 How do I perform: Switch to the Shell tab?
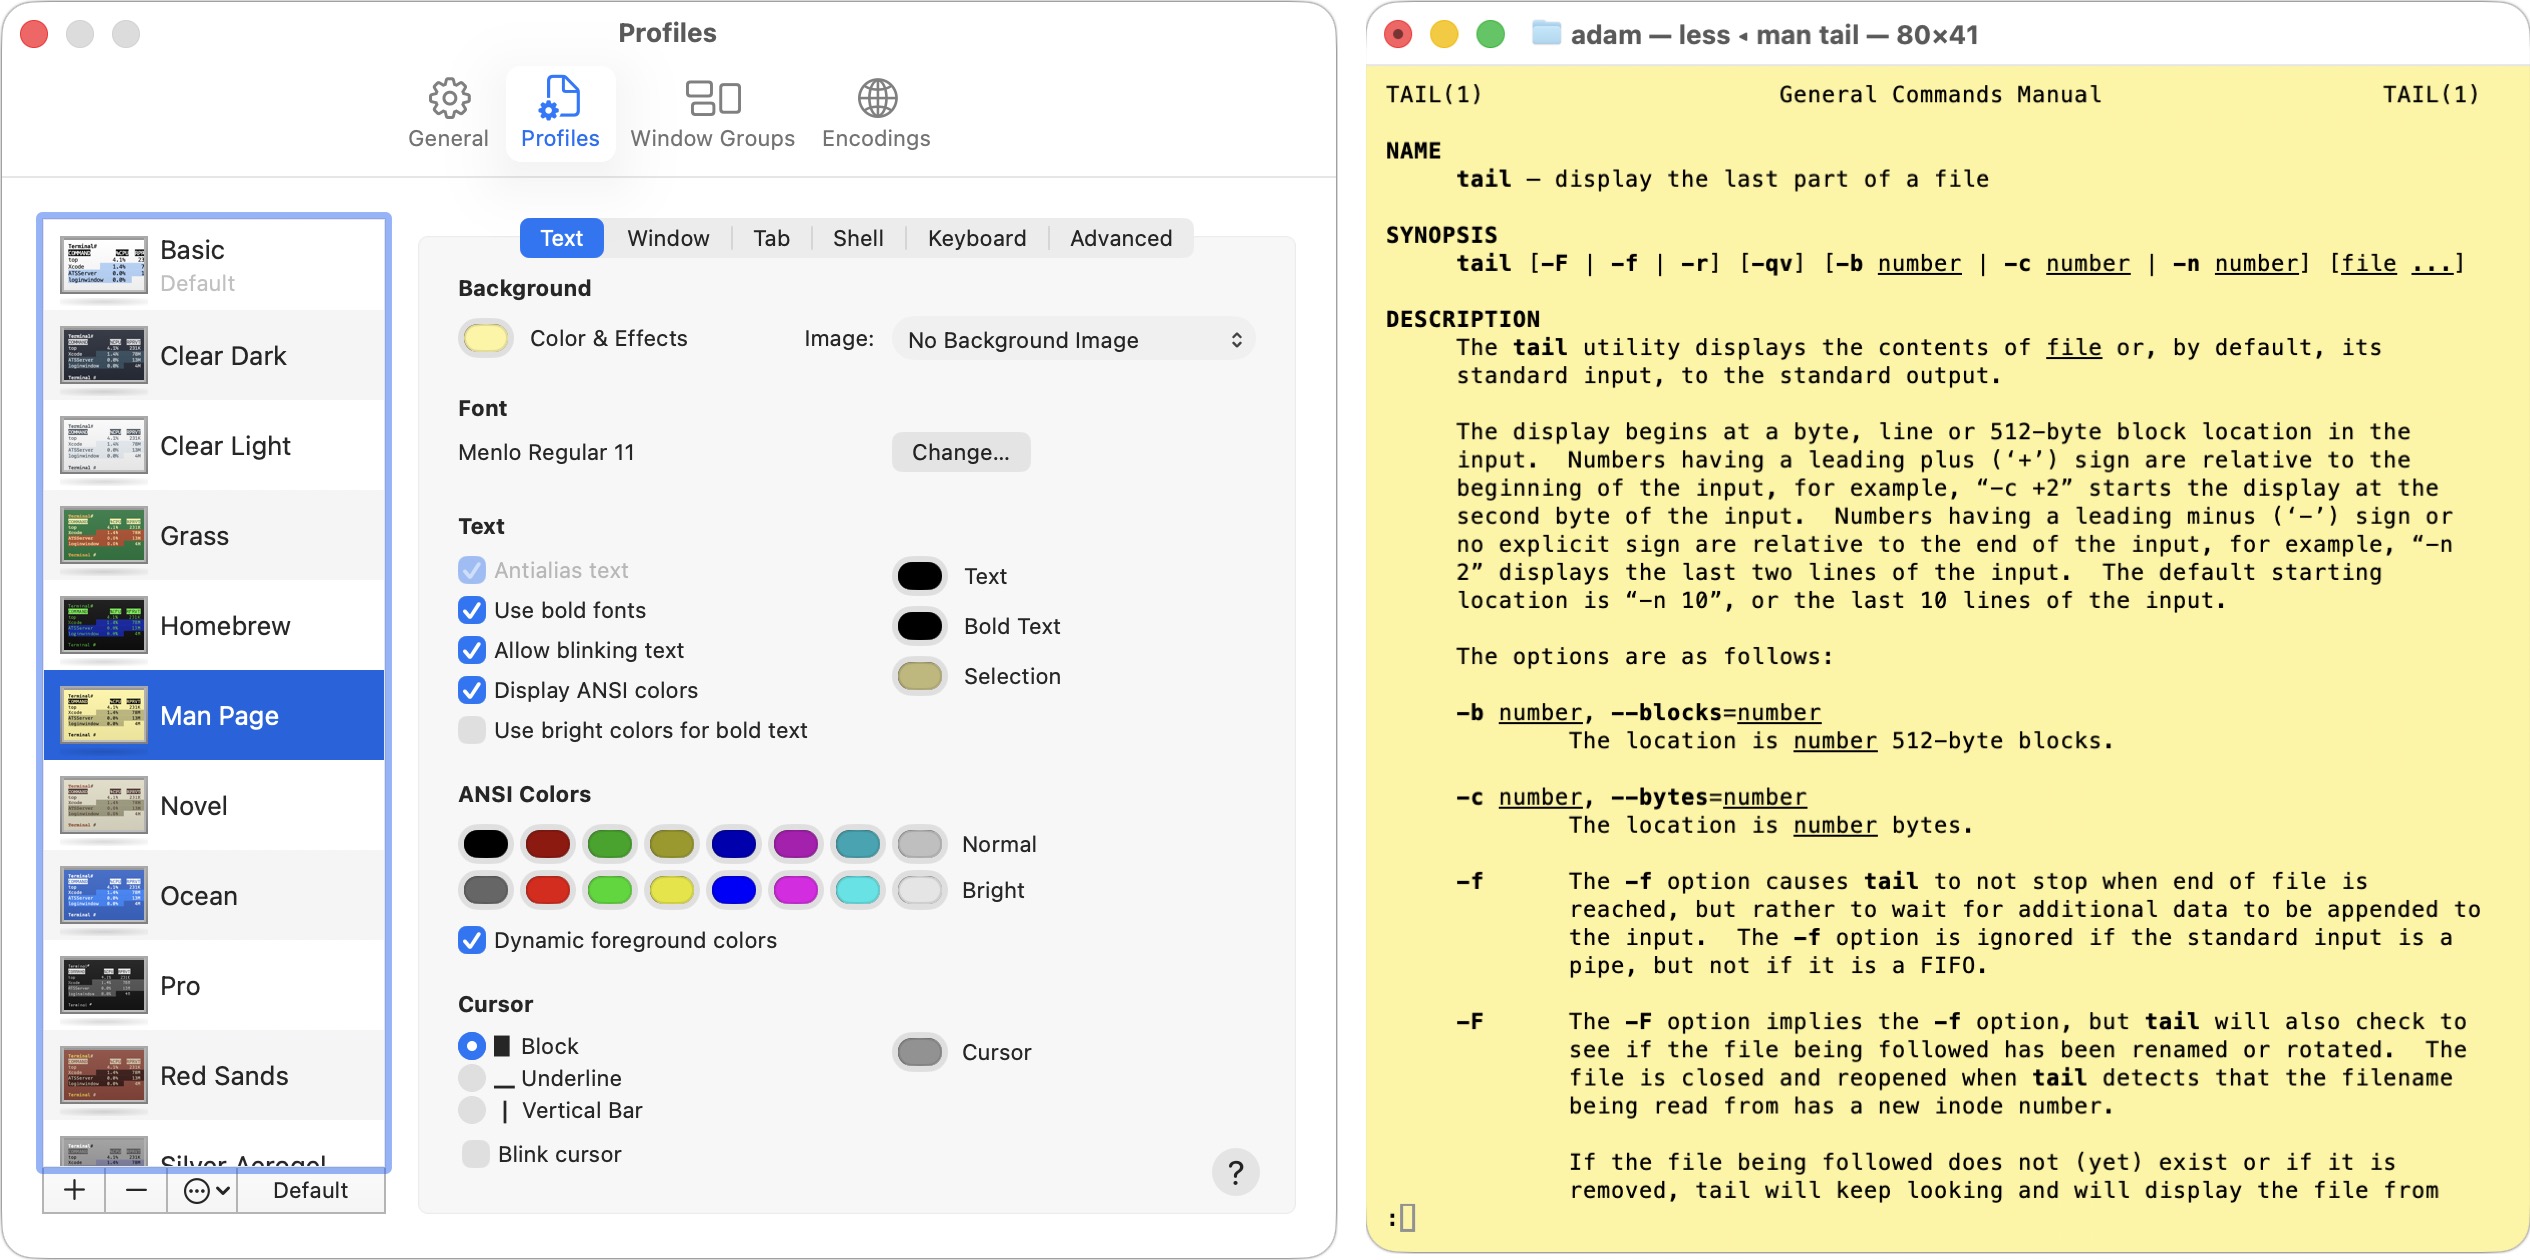(857, 238)
